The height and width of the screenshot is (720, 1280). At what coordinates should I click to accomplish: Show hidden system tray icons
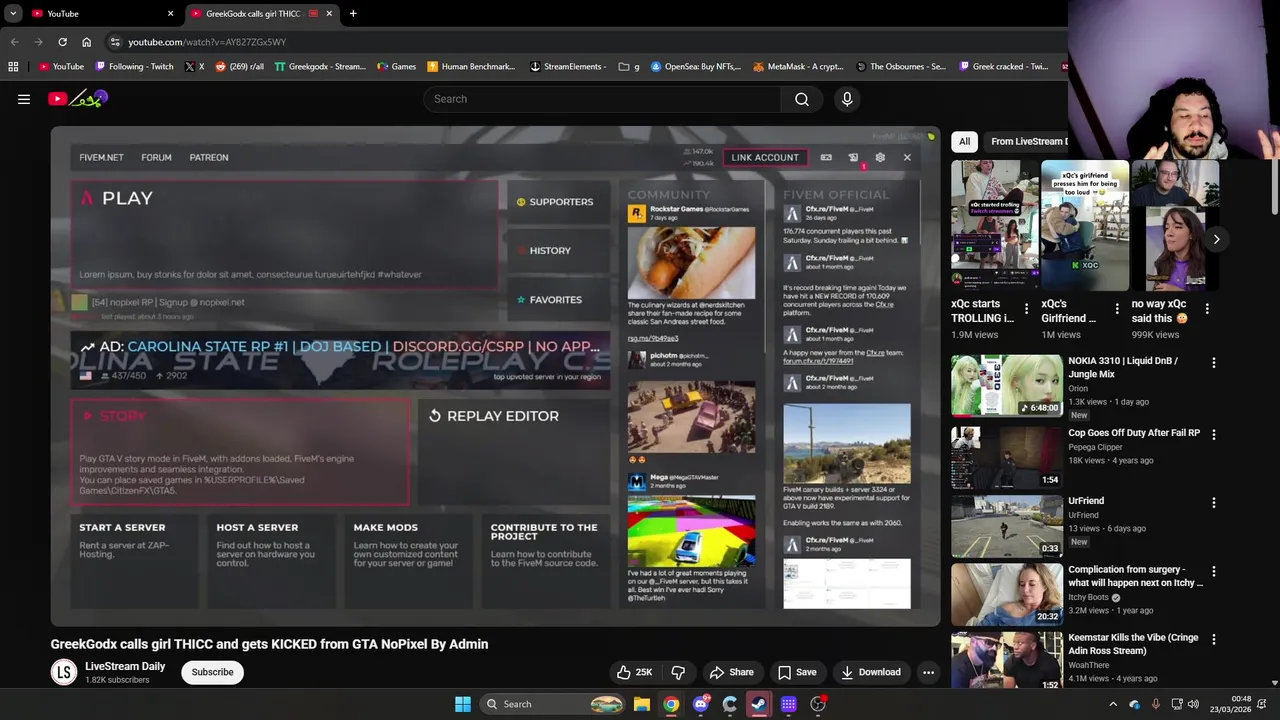(x=1113, y=704)
